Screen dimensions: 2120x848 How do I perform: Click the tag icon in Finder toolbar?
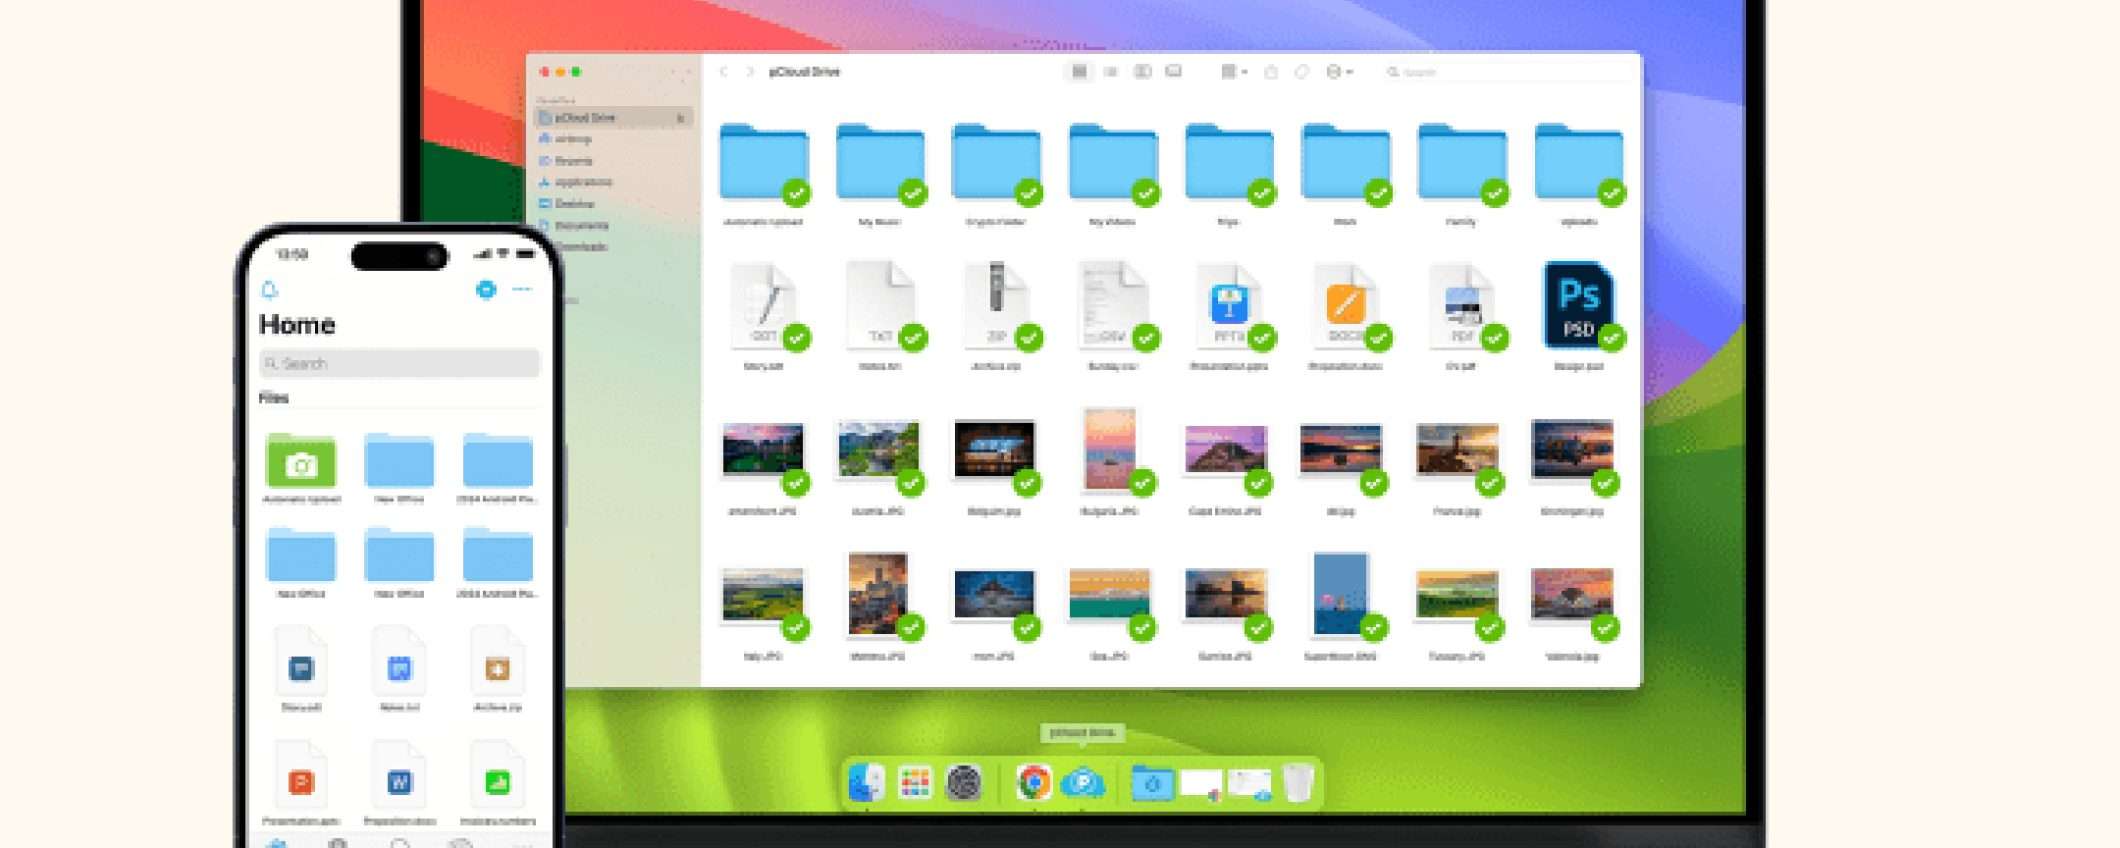tap(1302, 72)
